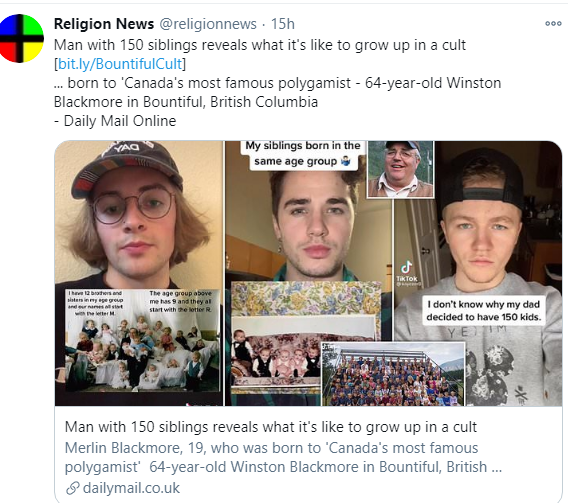Click the tweet text mentioning Winston Blackmore
The width and height of the screenshot is (568, 503).
(x=277, y=92)
